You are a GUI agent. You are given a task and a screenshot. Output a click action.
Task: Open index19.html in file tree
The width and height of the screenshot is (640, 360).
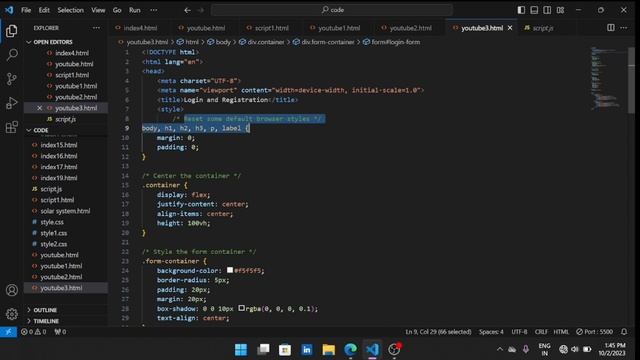tap(59, 178)
